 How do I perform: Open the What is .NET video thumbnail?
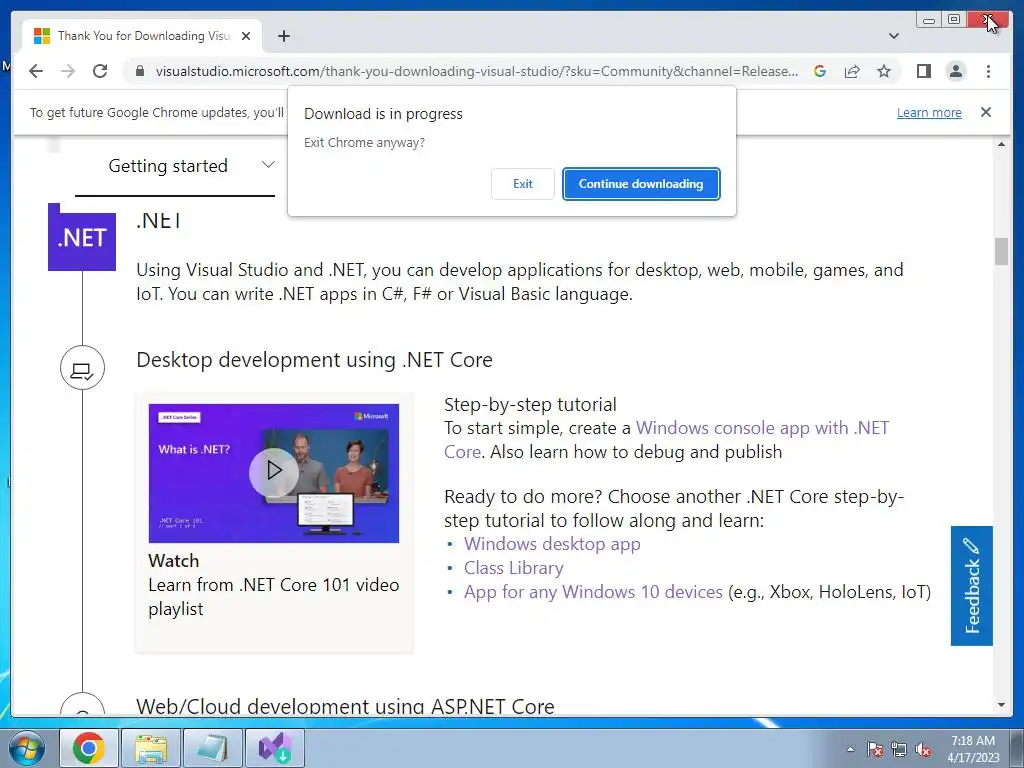pos(274,473)
